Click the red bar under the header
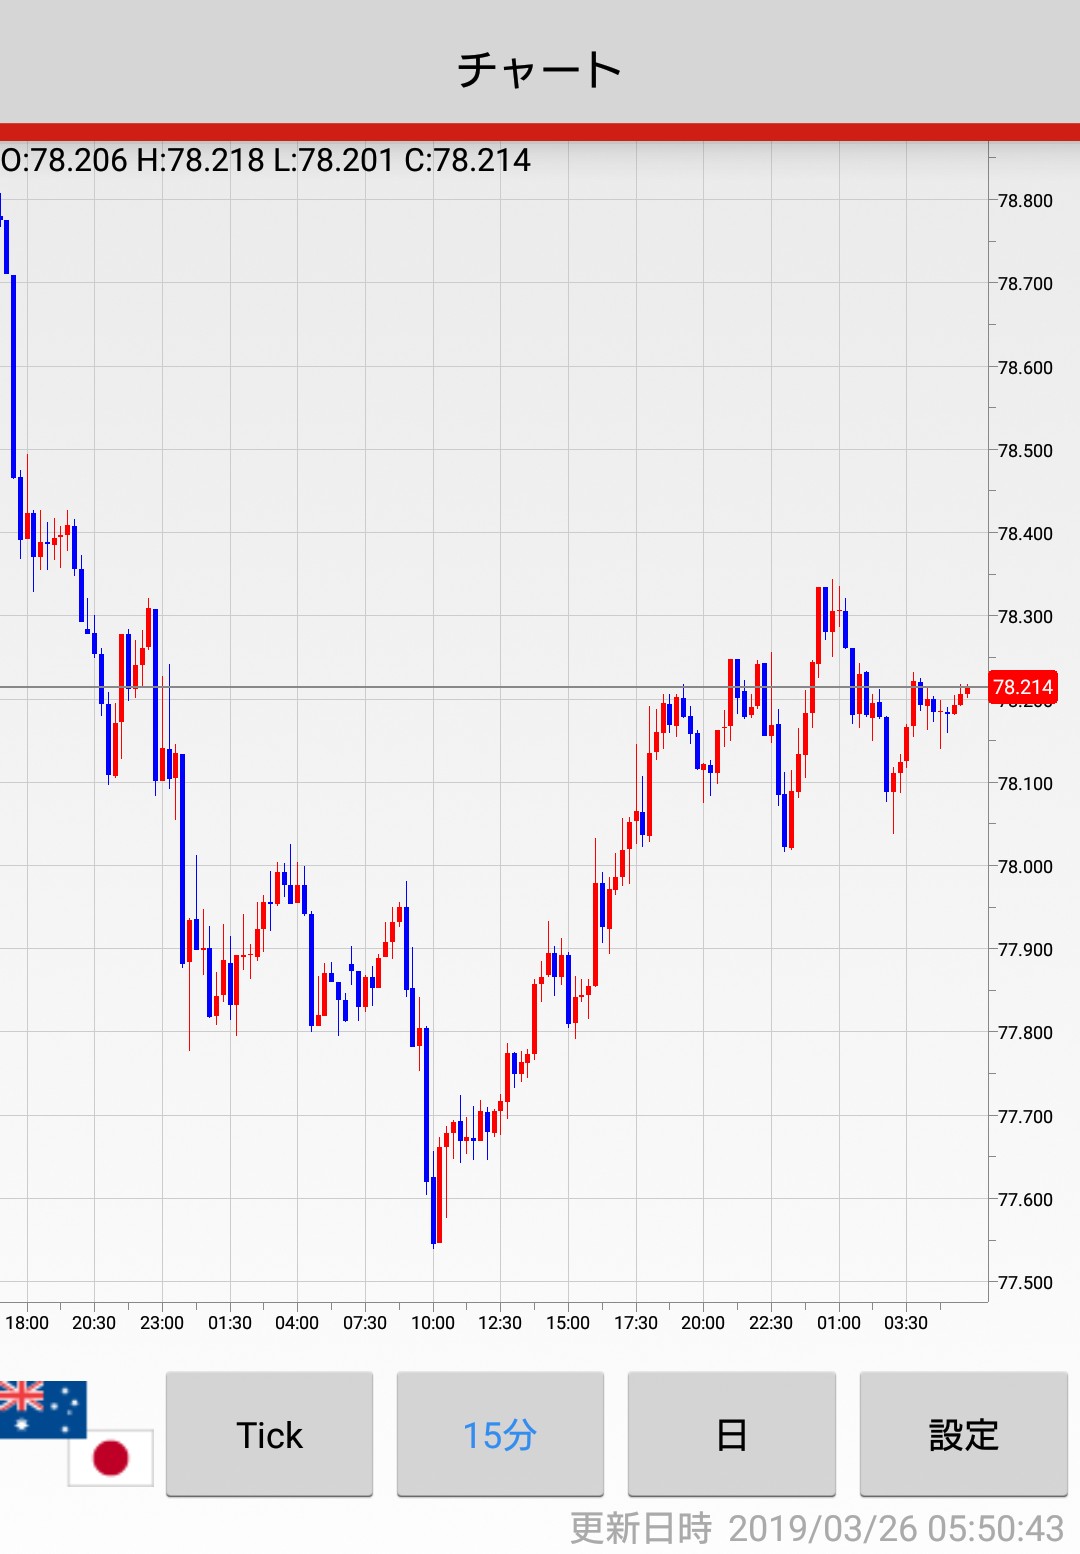The height and width of the screenshot is (1554, 1080). pos(540,132)
